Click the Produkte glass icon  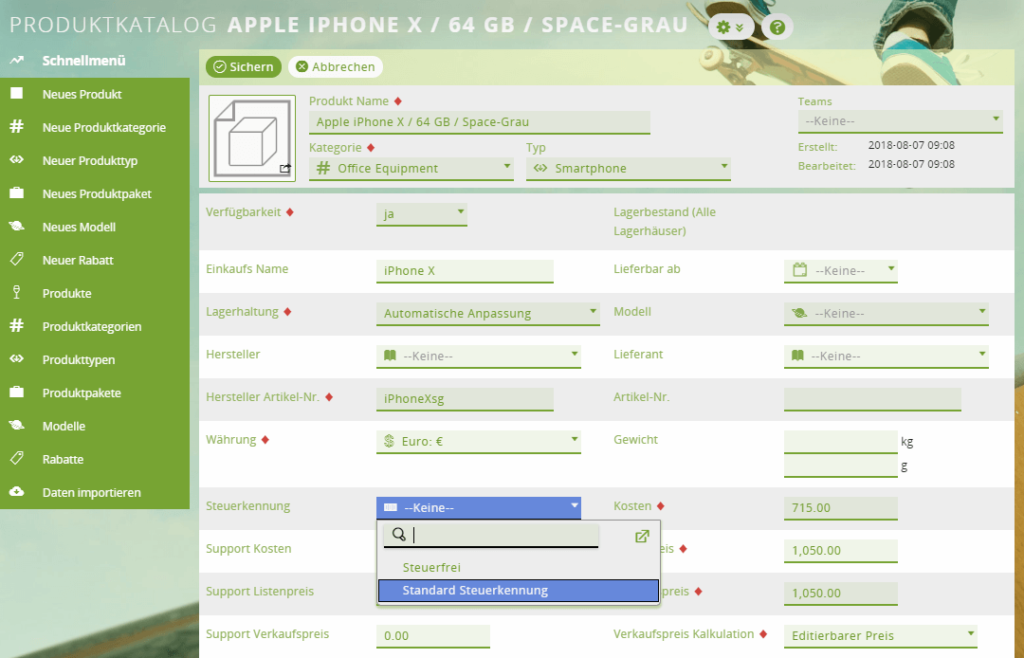pos(17,292)
